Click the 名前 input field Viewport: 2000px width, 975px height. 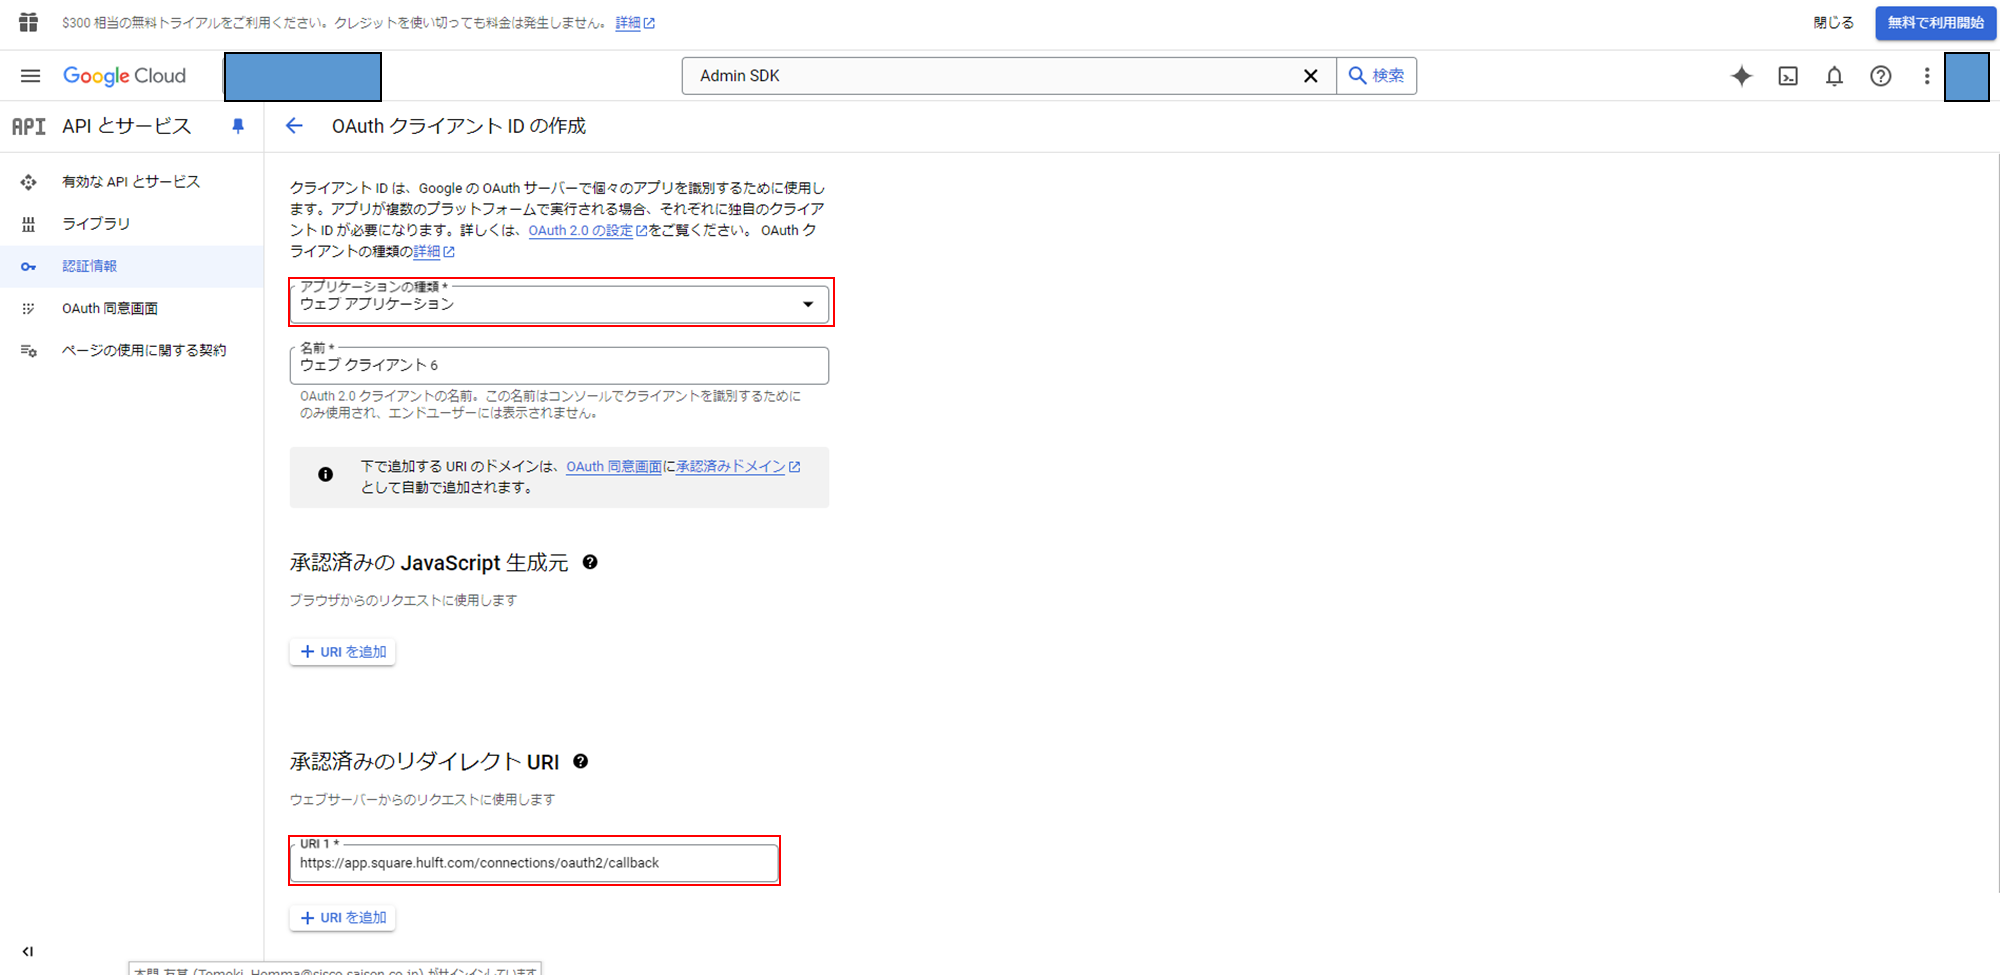click(x=559, y=365)
